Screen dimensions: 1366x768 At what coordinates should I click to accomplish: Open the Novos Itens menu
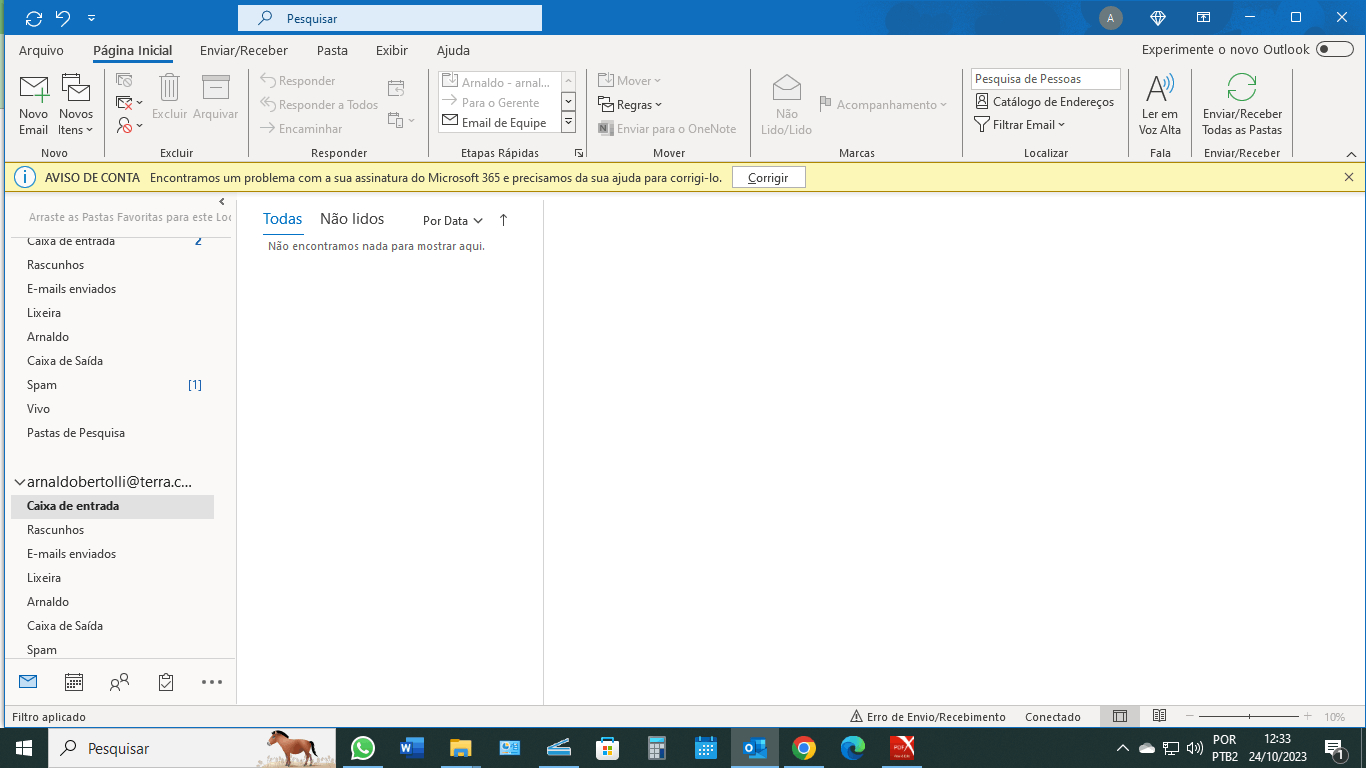tap(76, 105)
